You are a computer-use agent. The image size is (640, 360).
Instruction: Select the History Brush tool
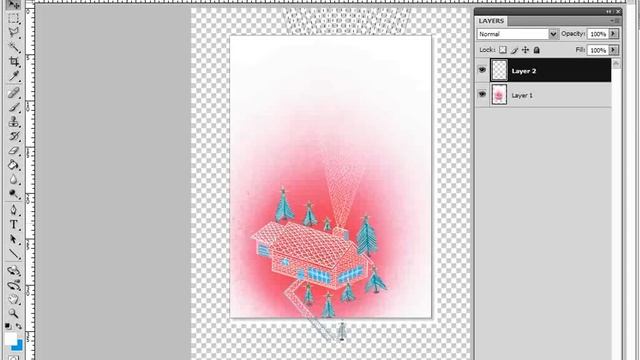tap(13, 136)
